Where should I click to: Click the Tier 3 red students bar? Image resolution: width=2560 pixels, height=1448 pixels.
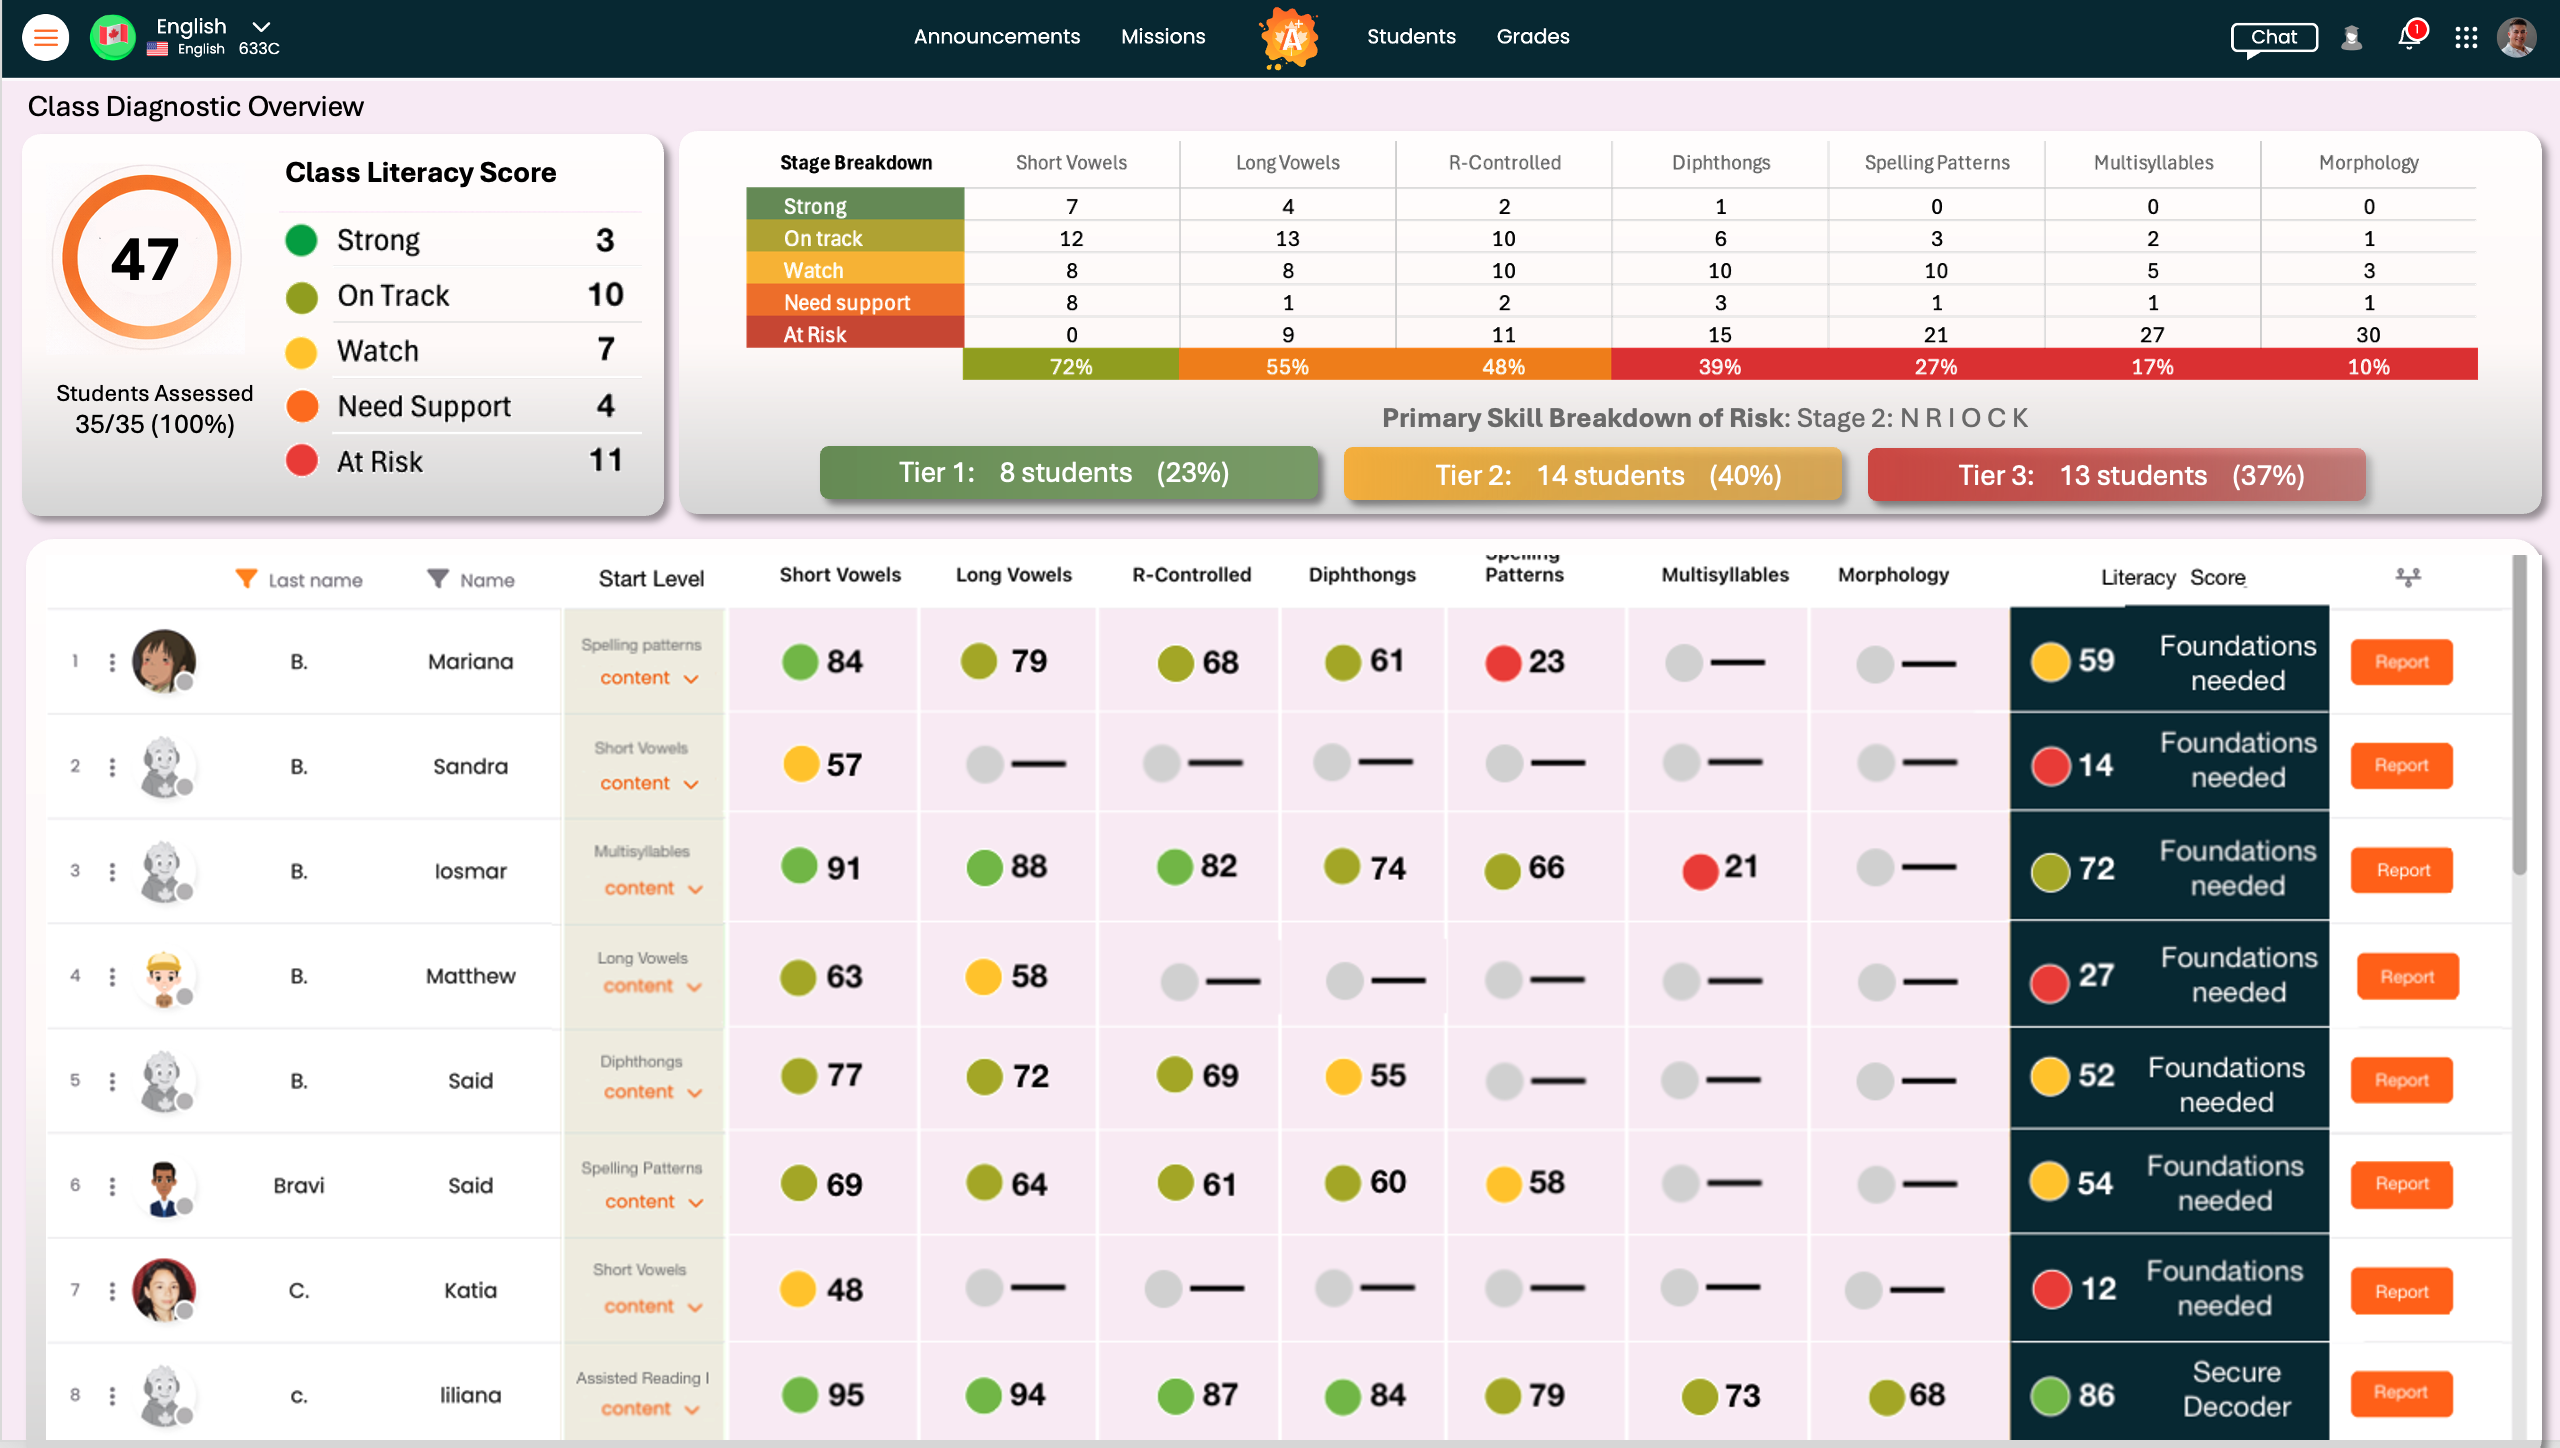tap(2116, 475)
